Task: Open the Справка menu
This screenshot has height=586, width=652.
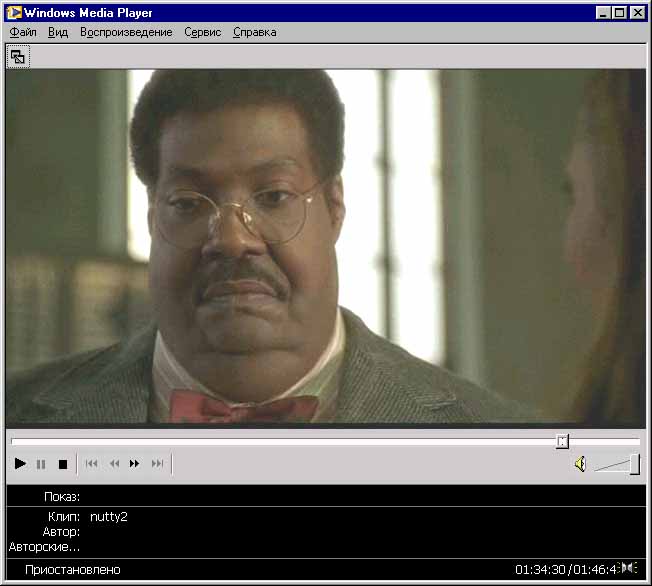Action: pyautogui.click(x=254, y=32)
